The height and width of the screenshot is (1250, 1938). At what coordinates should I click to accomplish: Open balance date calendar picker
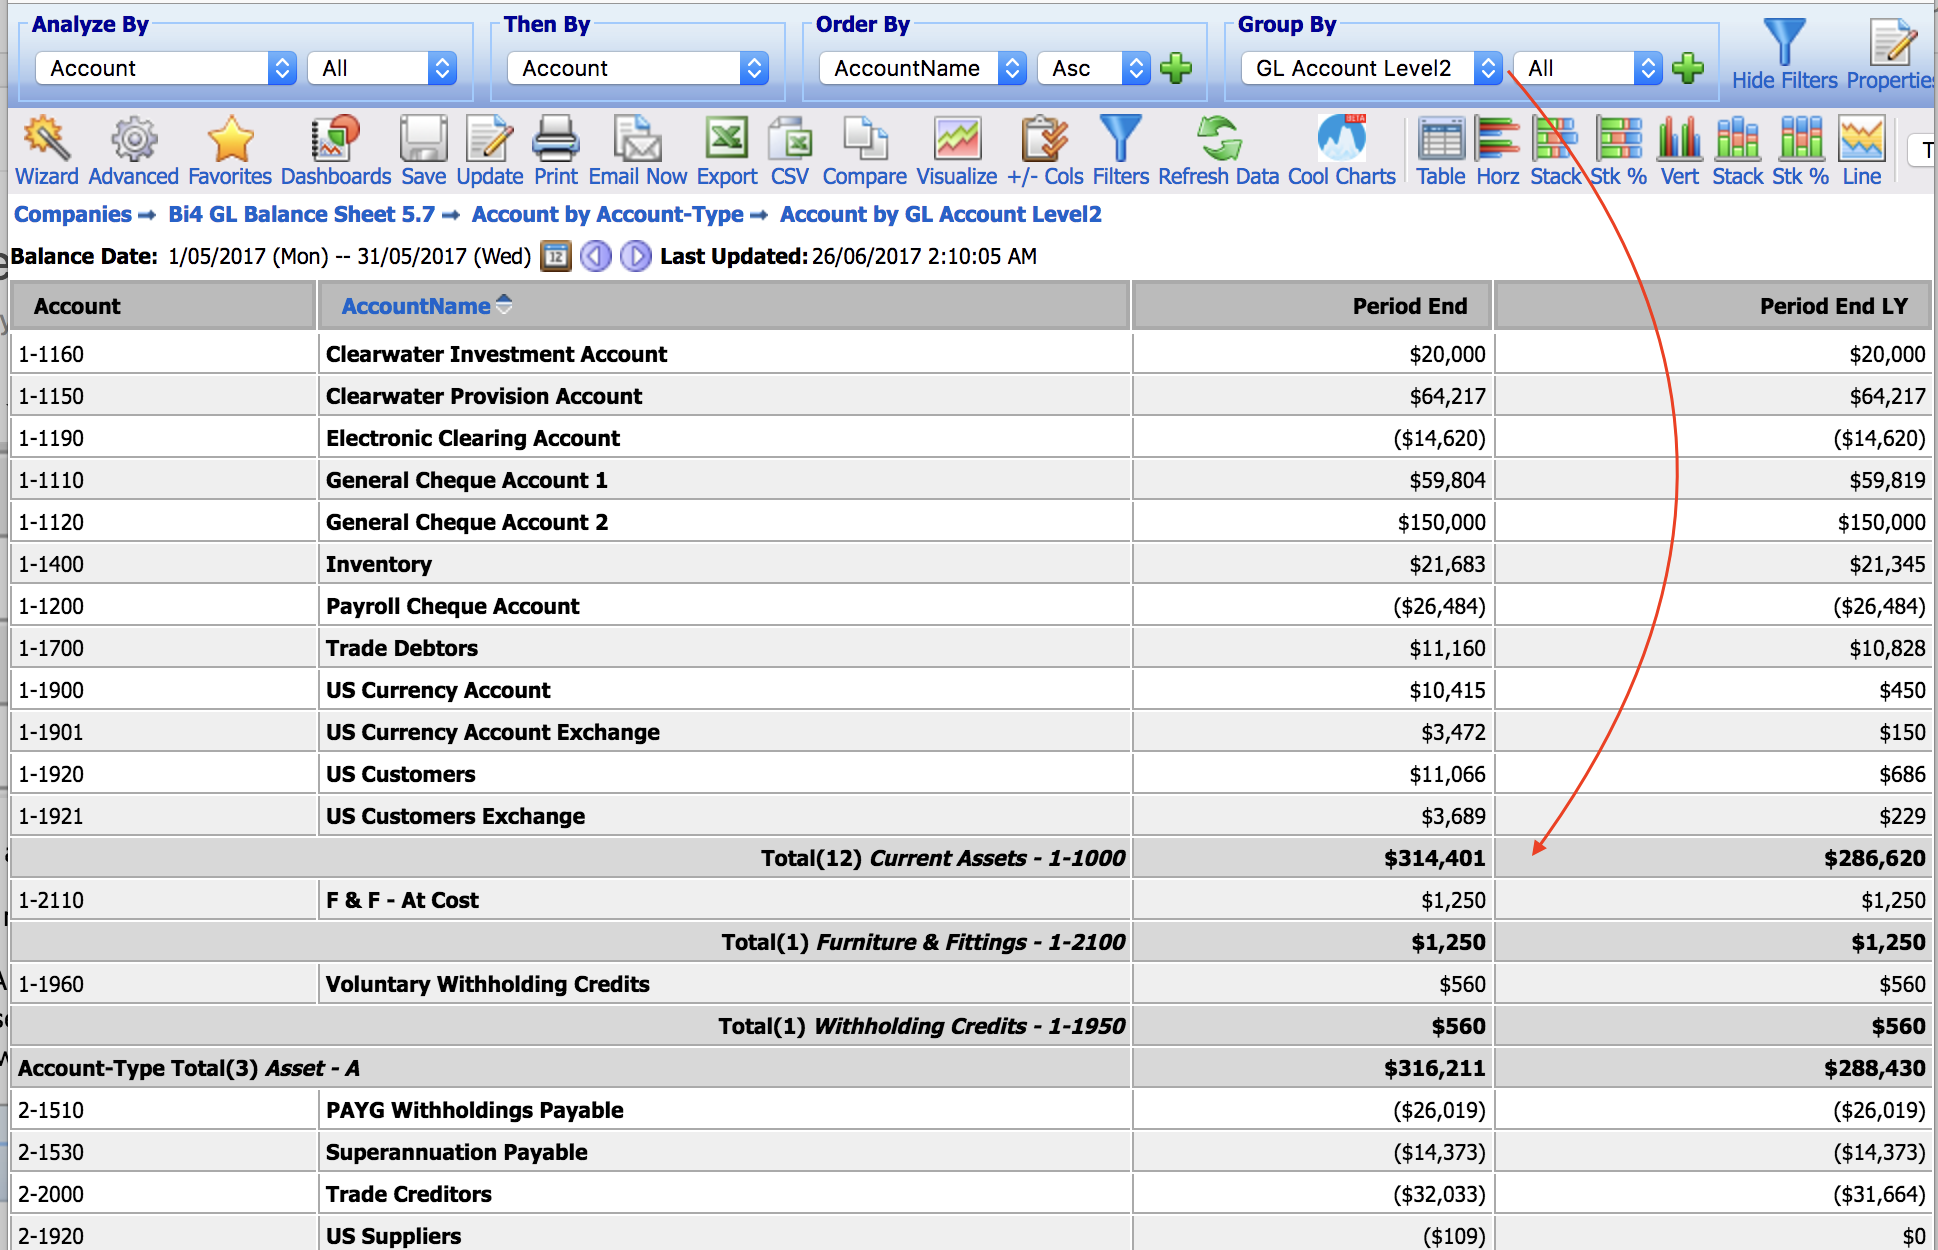[x=556, y=257]
